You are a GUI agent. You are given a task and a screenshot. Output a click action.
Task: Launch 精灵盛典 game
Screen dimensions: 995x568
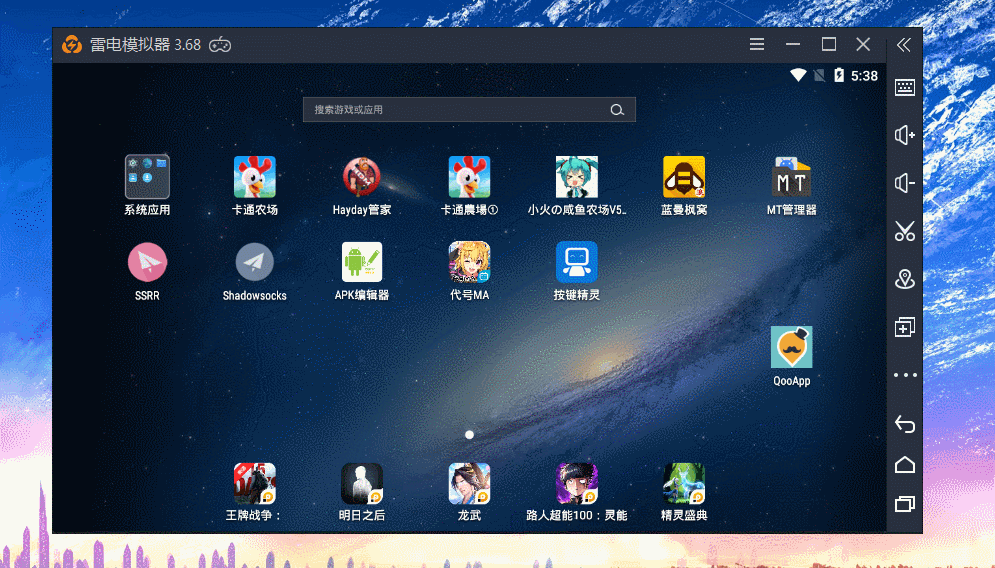click(x=684, y=484)
